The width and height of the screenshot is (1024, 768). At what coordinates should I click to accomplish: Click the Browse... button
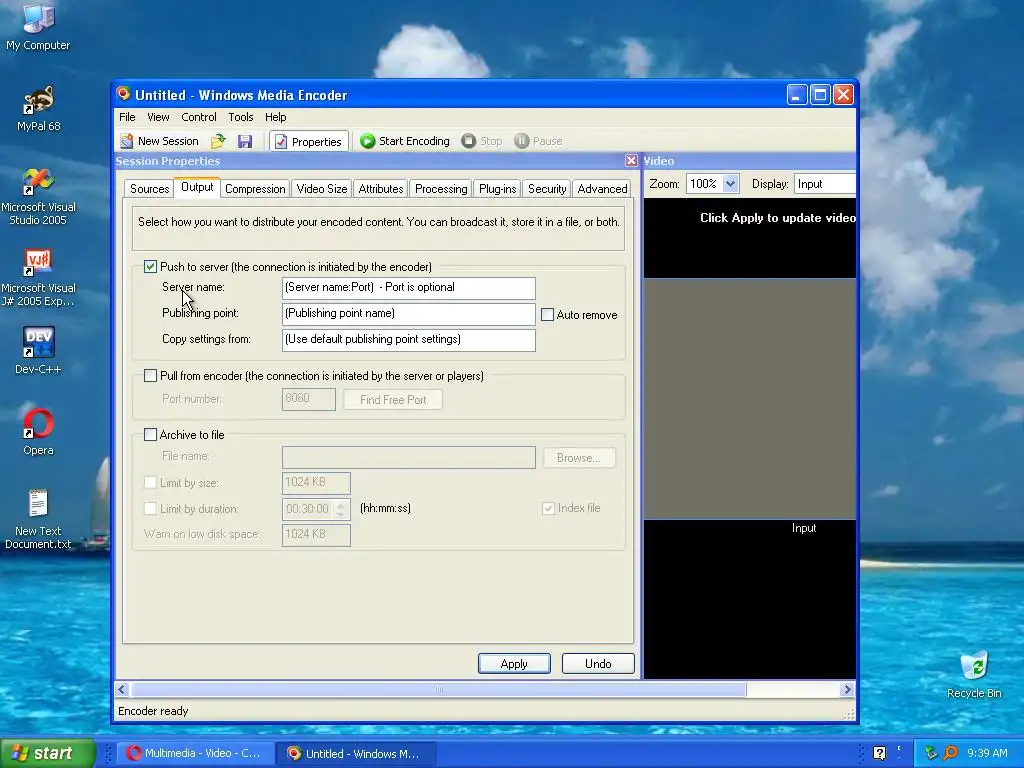tap(579, 458)
